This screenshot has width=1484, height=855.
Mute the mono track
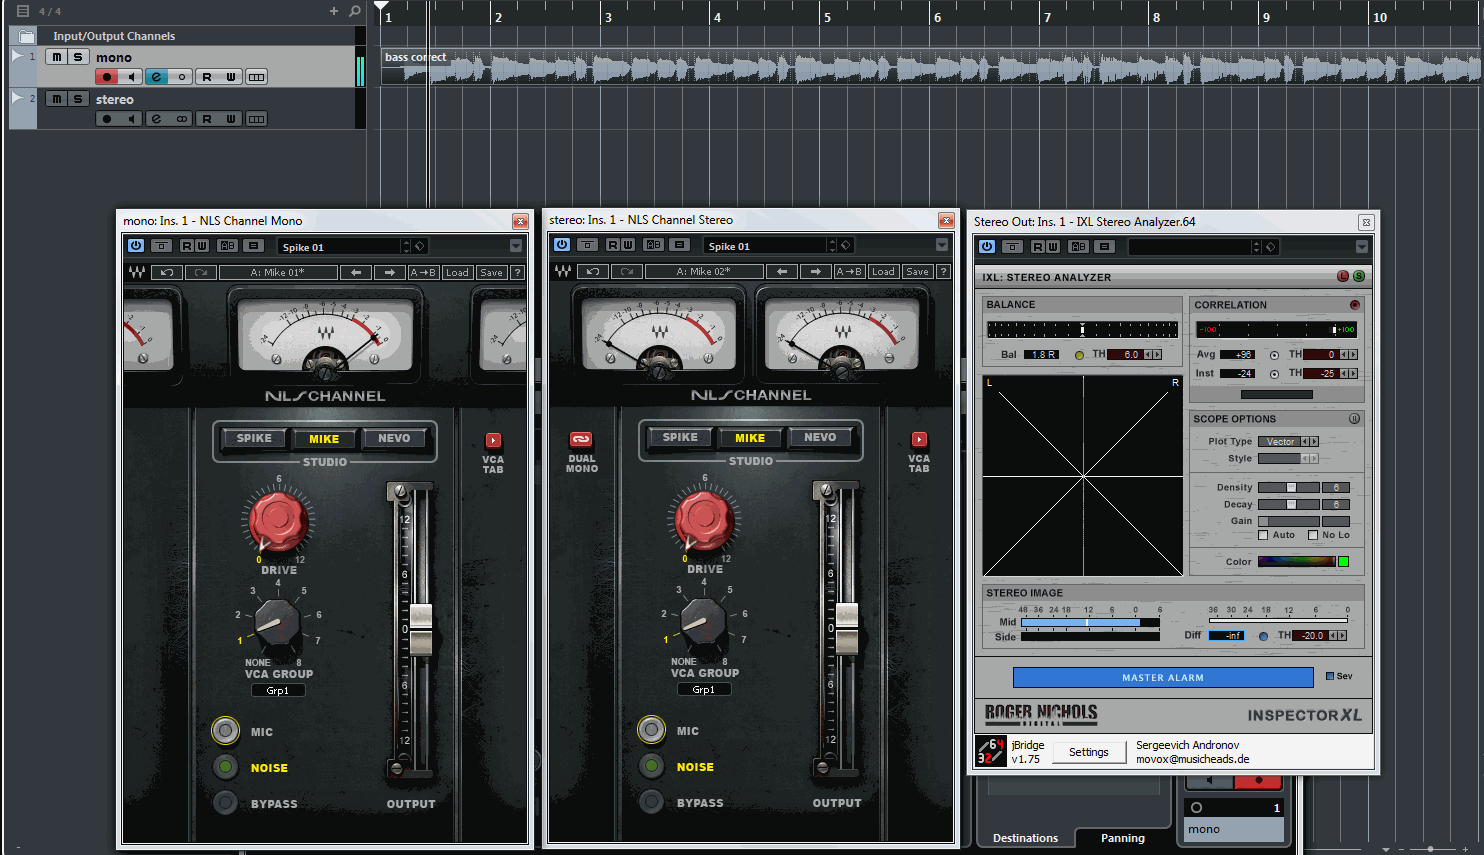pos(57,57)
